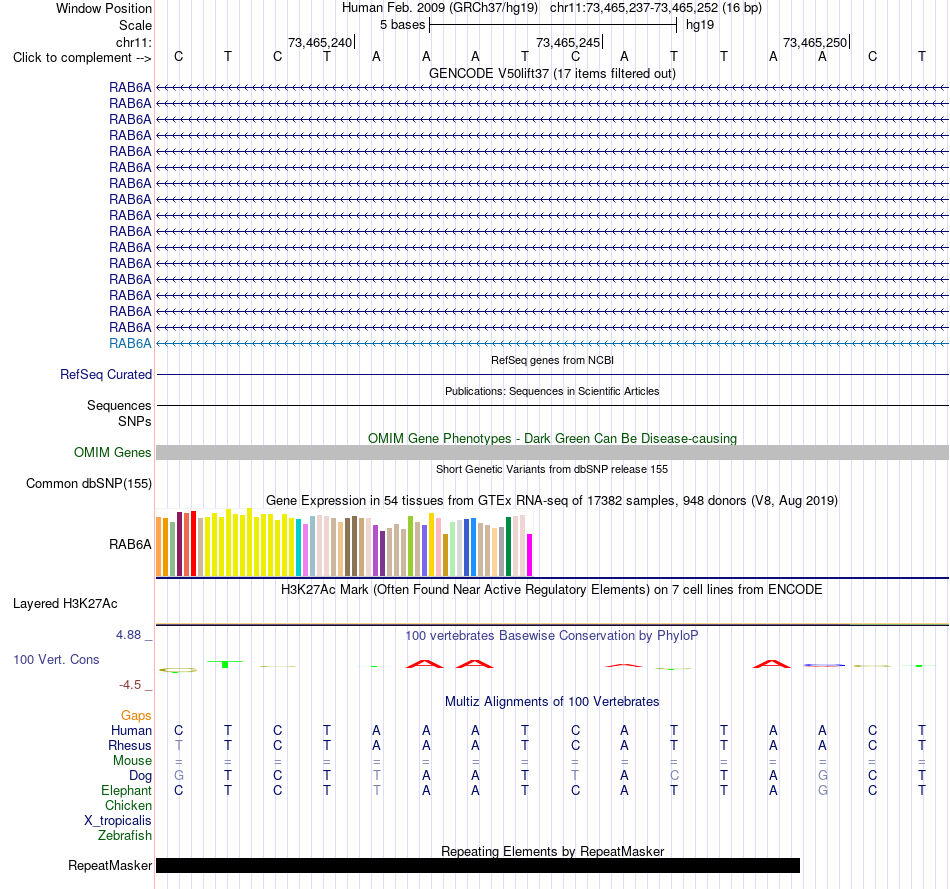Image resolution: width=950 pixels, height=889 pixels.
Task: Click the '100 Vert. Cons' label
Action: (x=56, y=659)
